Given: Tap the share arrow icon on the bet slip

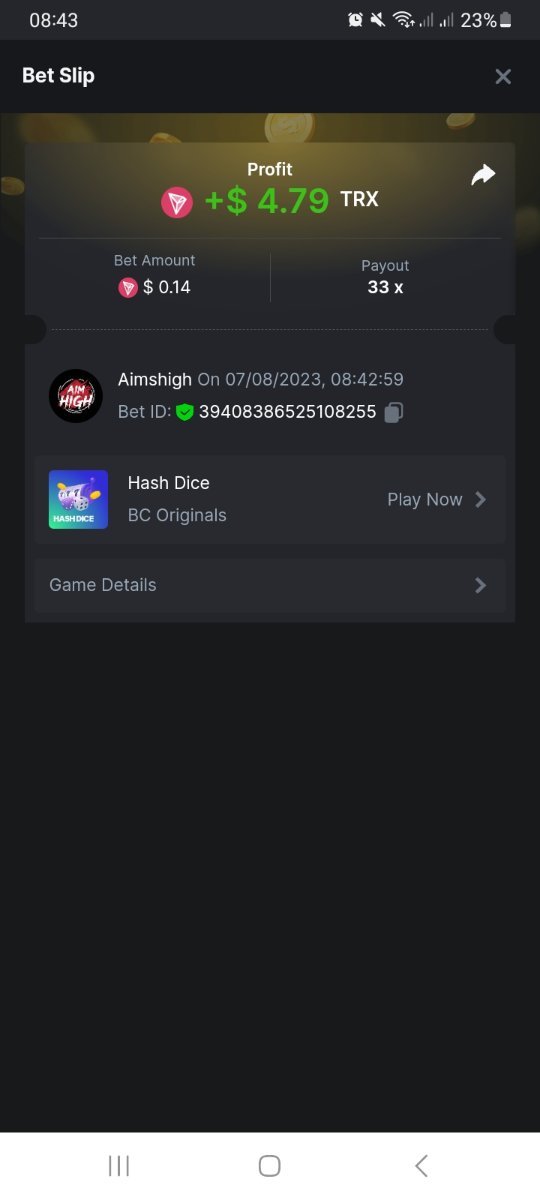Looking at the screenshot, I should pos(483,175).
